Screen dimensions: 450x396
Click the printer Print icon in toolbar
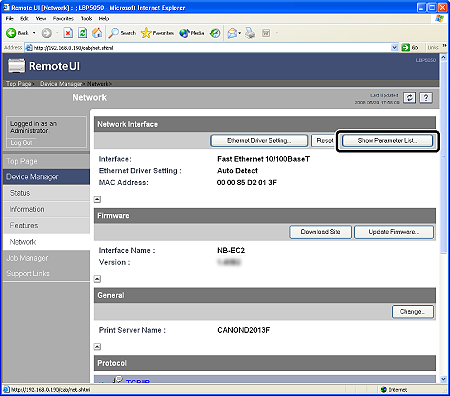pos(250,33)
